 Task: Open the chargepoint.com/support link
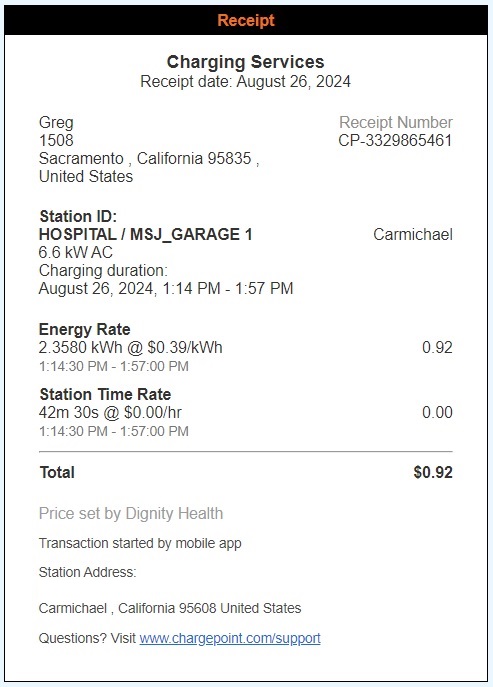pyautogui.click(x=230, y=638)
